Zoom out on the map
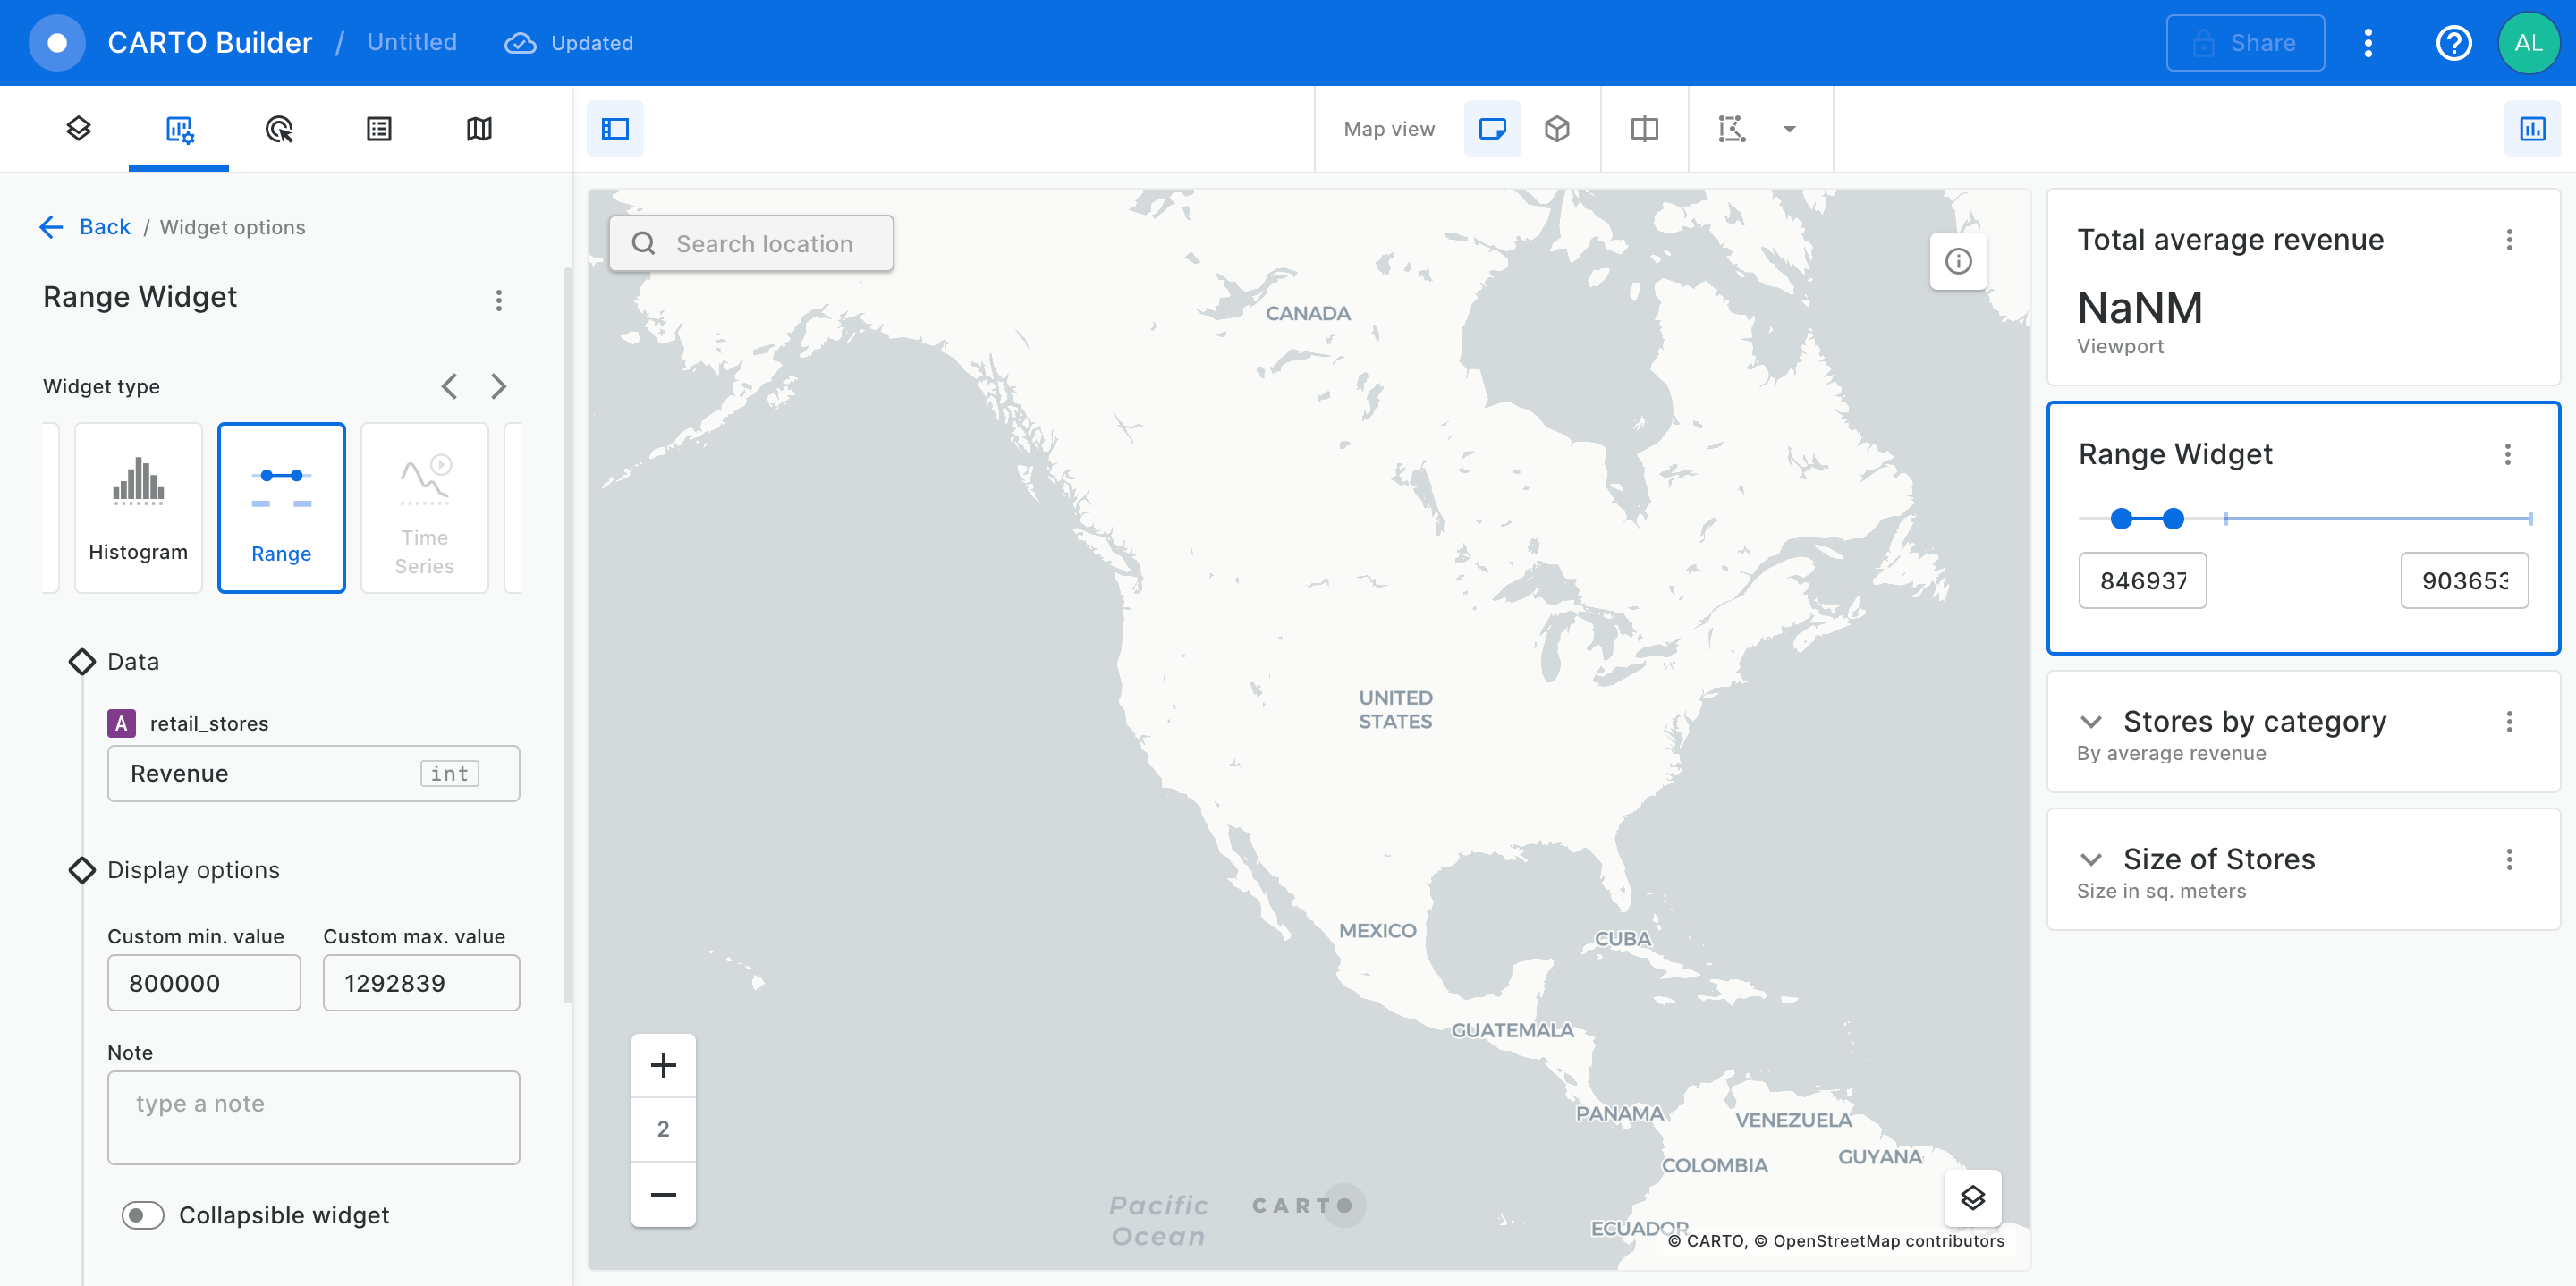Viewport: 2576px width, 1286px height. [663, 1194]
